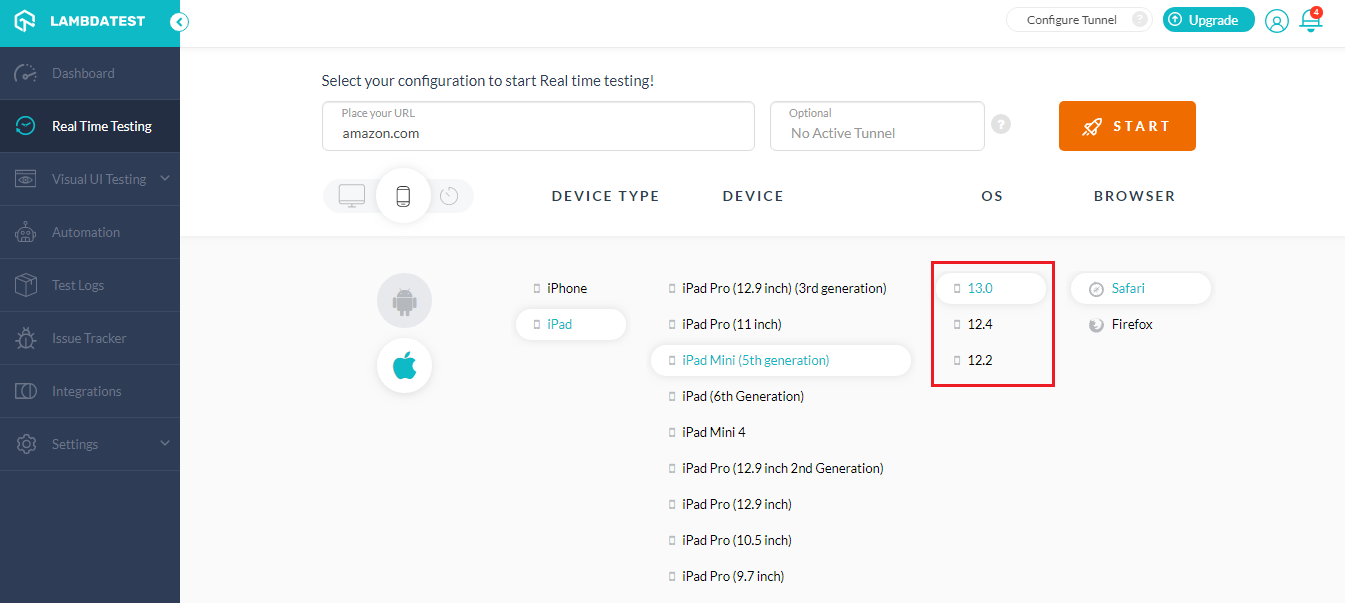Open Dashboard in the sidebar

point(83,73)
